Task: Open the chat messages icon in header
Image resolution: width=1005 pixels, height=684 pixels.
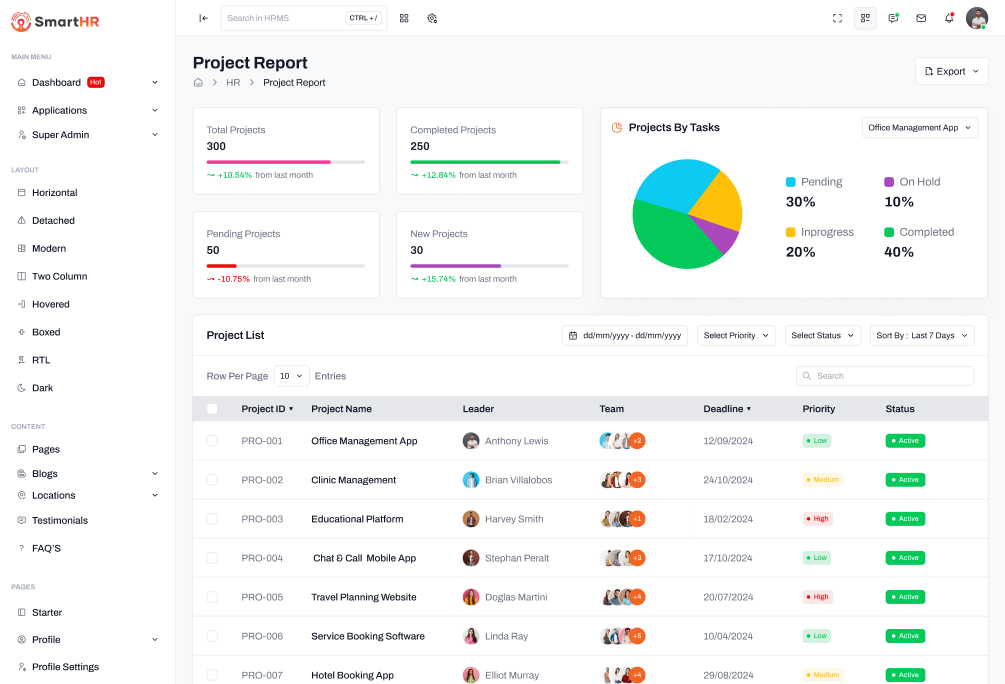Action: click(893, 18)
